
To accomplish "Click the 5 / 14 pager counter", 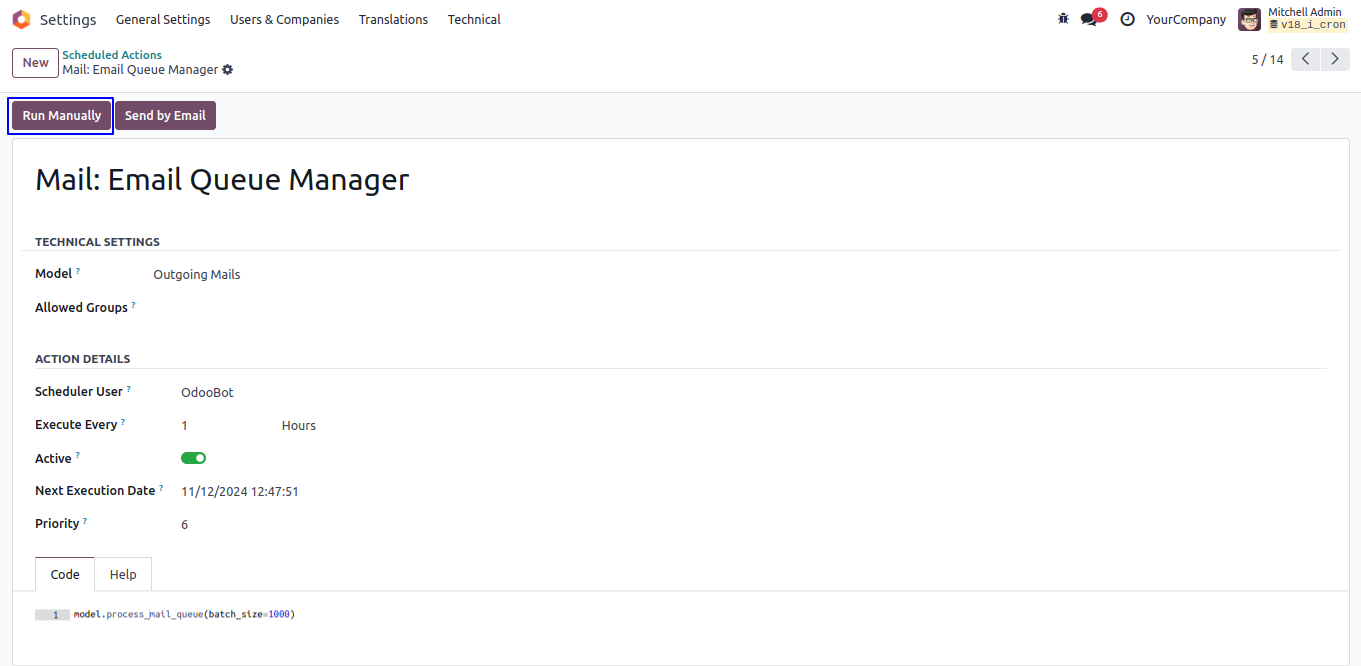I will [x=1267, y=59].
